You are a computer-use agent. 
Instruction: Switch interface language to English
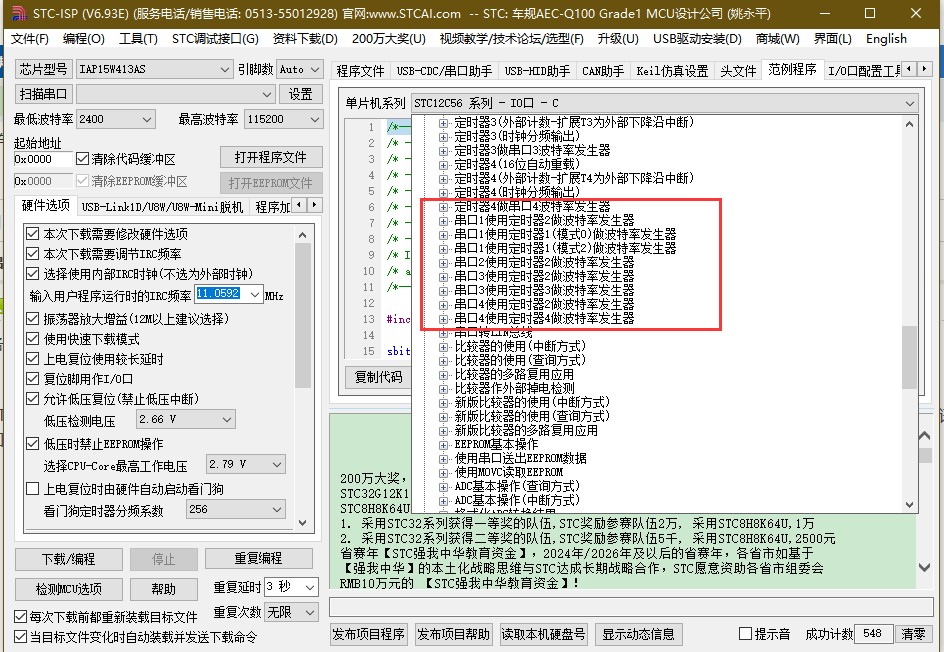click(x=886, y=39)
